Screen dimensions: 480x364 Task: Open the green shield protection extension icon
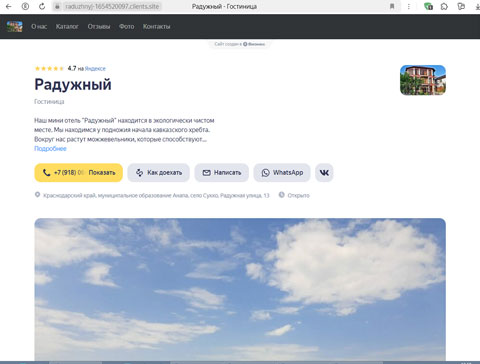click(x=428, y=6)
